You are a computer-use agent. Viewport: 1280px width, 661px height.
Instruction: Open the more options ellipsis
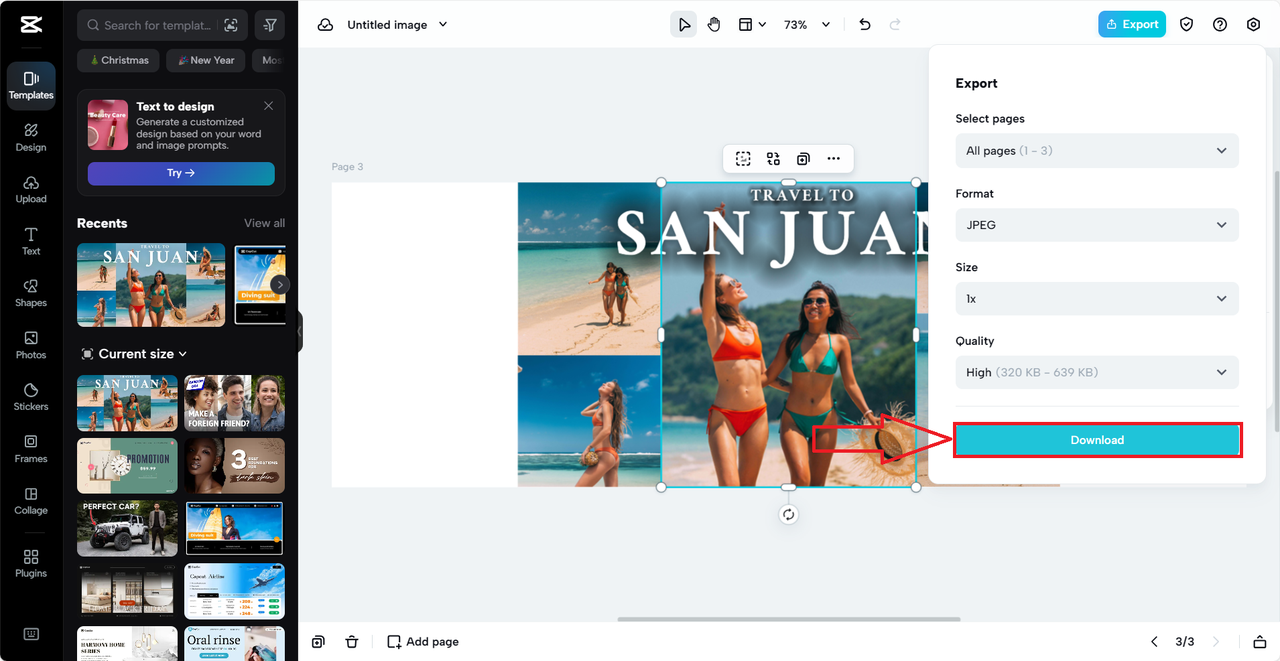[x=833, y=158]
